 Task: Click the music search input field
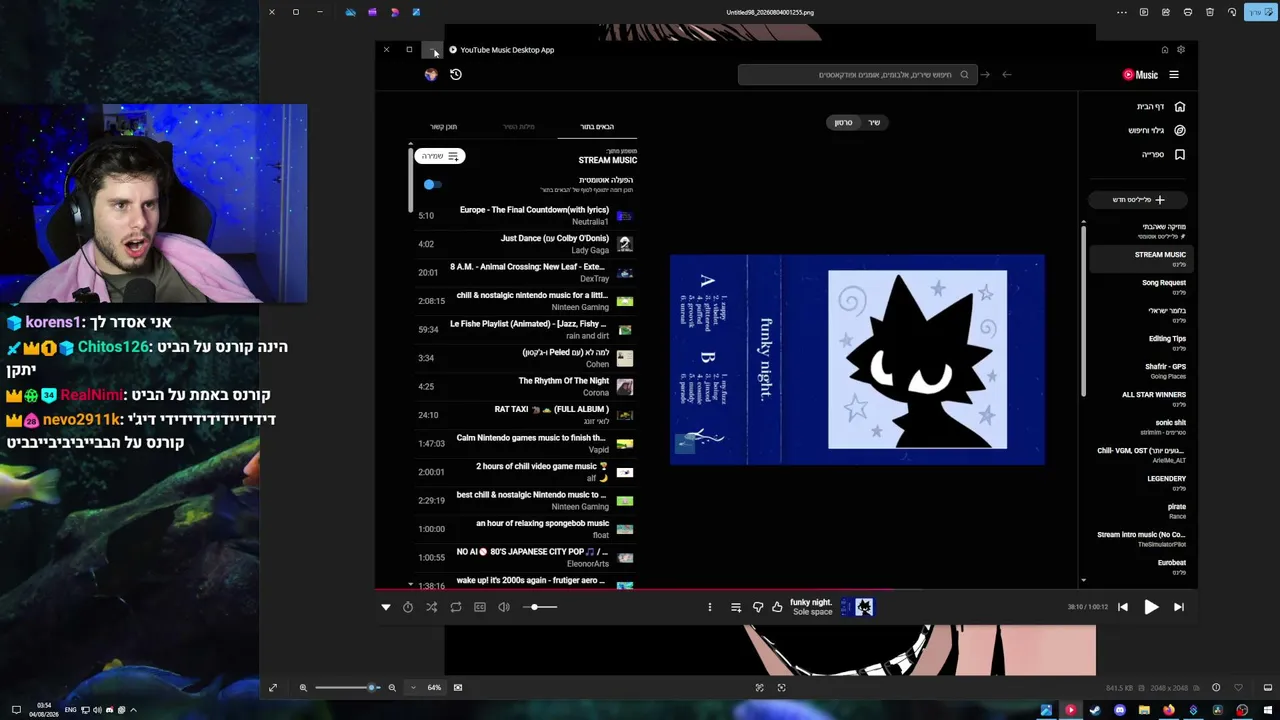(x=856, y=75)
